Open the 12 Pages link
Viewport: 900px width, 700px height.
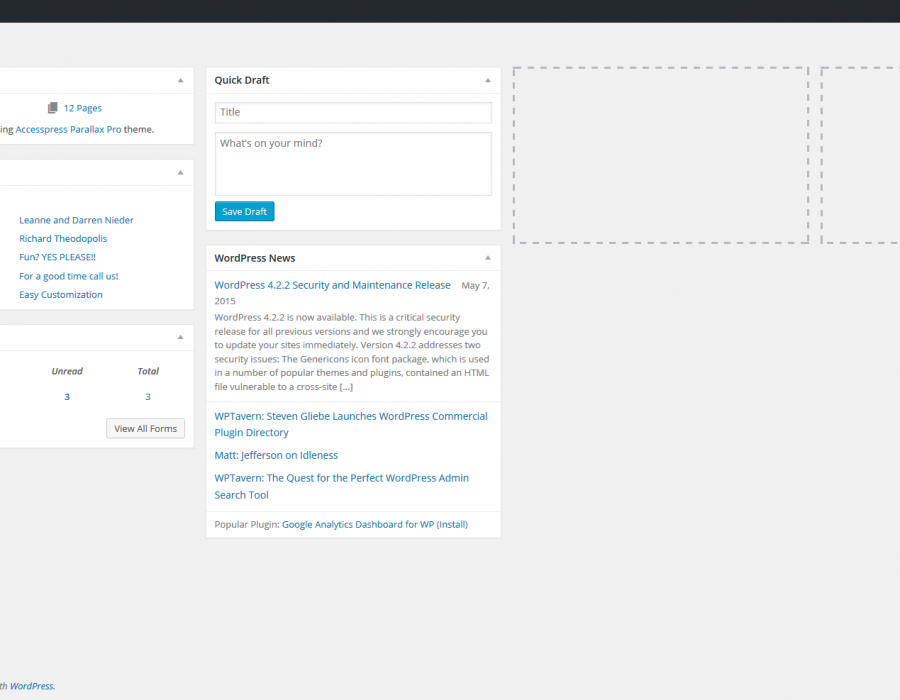(x=83, y=108)
